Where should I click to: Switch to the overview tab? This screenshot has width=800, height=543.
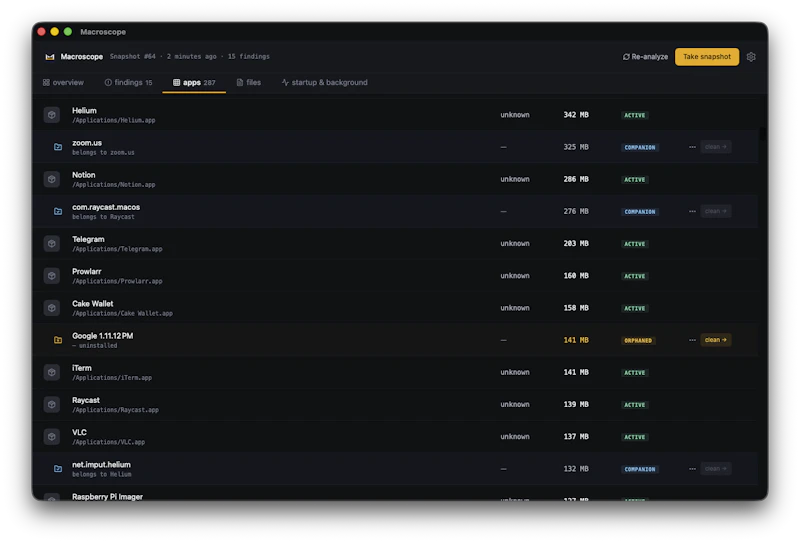63,82
